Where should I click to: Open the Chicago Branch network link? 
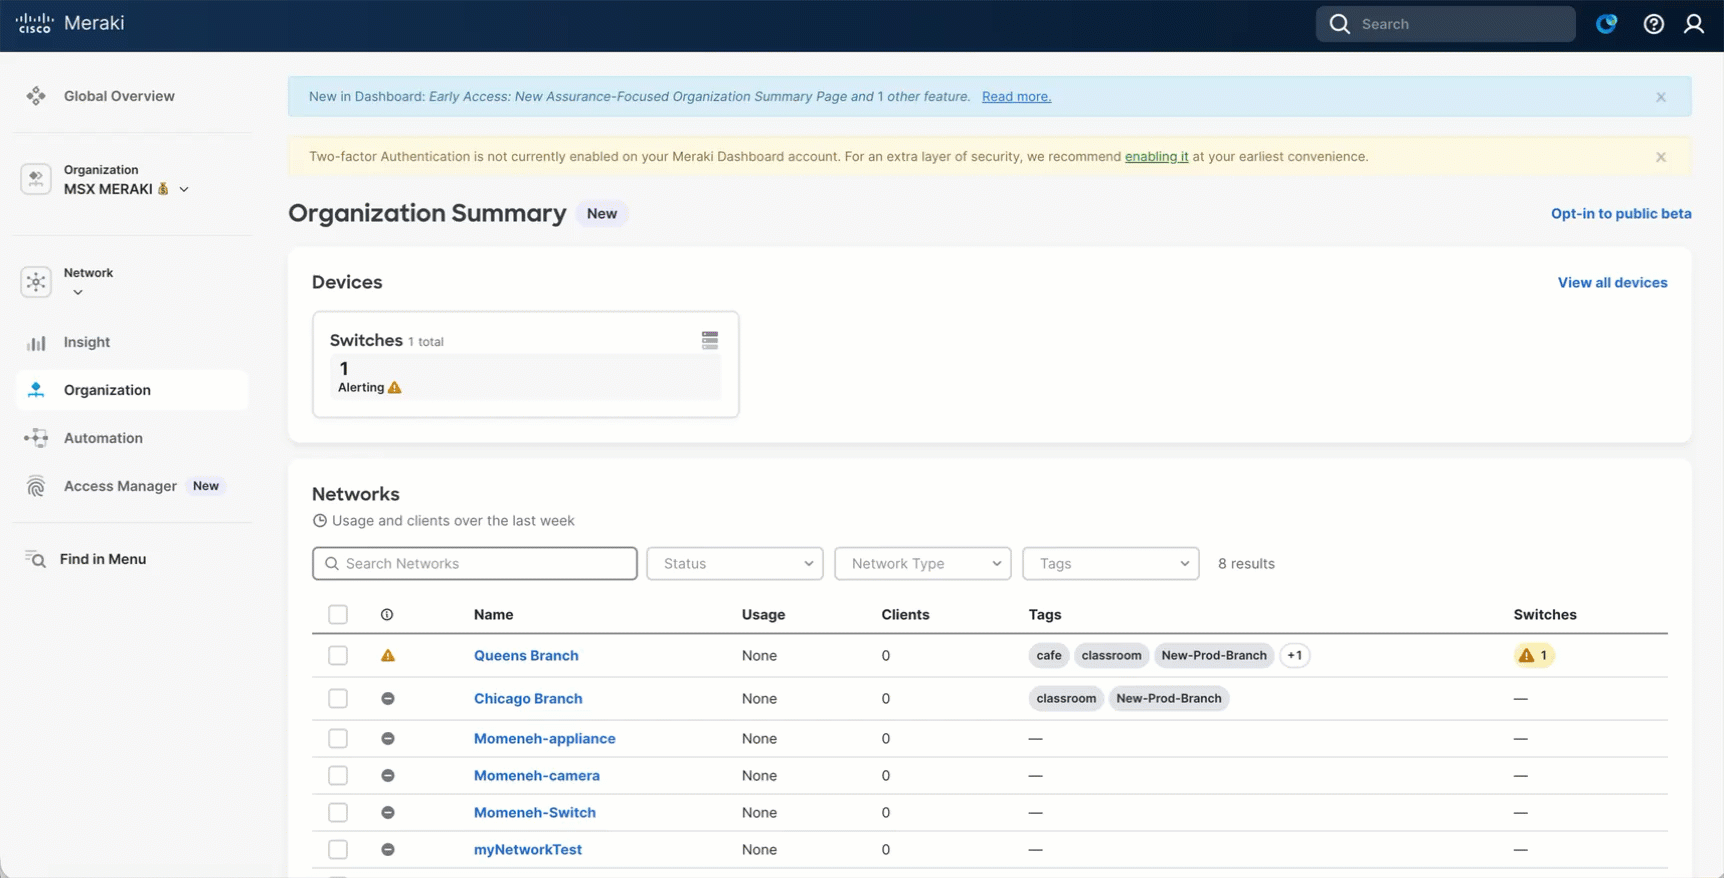528,698
